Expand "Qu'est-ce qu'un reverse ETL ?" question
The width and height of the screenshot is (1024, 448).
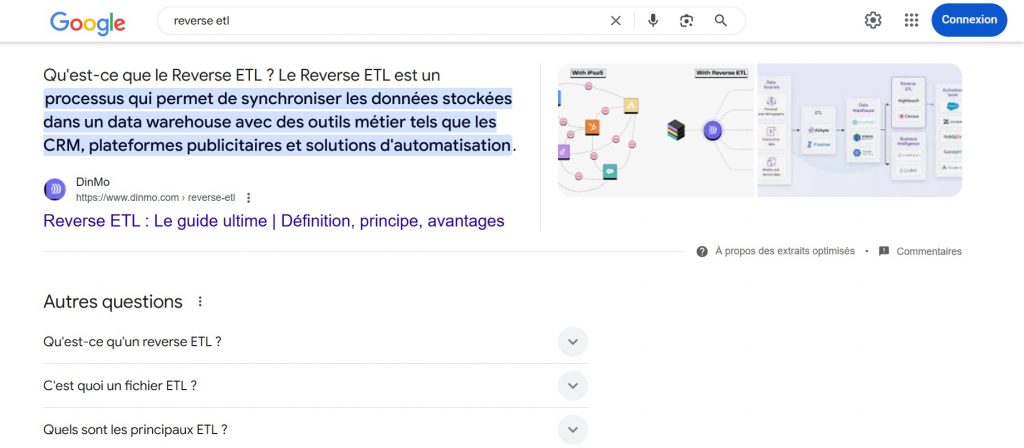[x=572, y=342]
